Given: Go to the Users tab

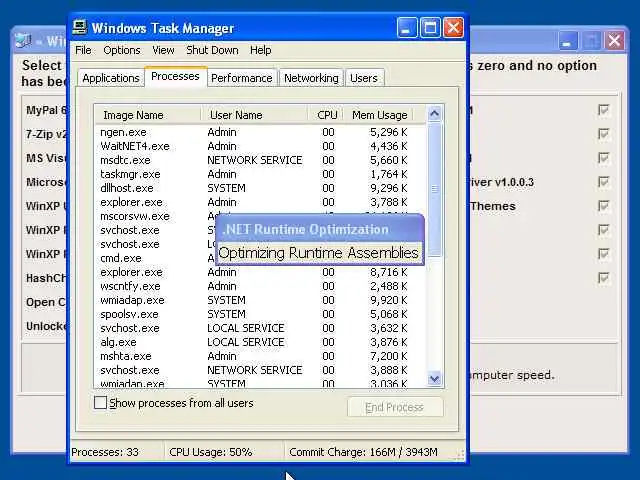Looking at the screenshot, I should click(364, 78).
